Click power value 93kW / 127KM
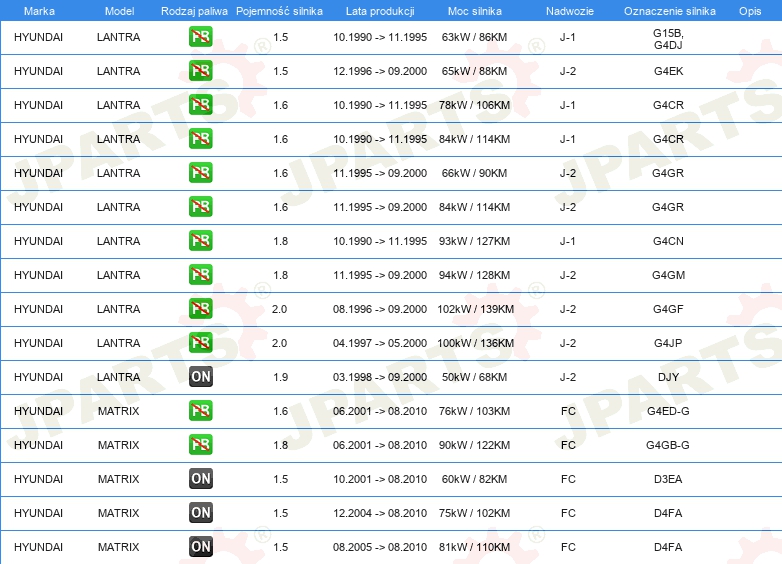The width and height of the screenshot is (782, 564). pos(474,241)
